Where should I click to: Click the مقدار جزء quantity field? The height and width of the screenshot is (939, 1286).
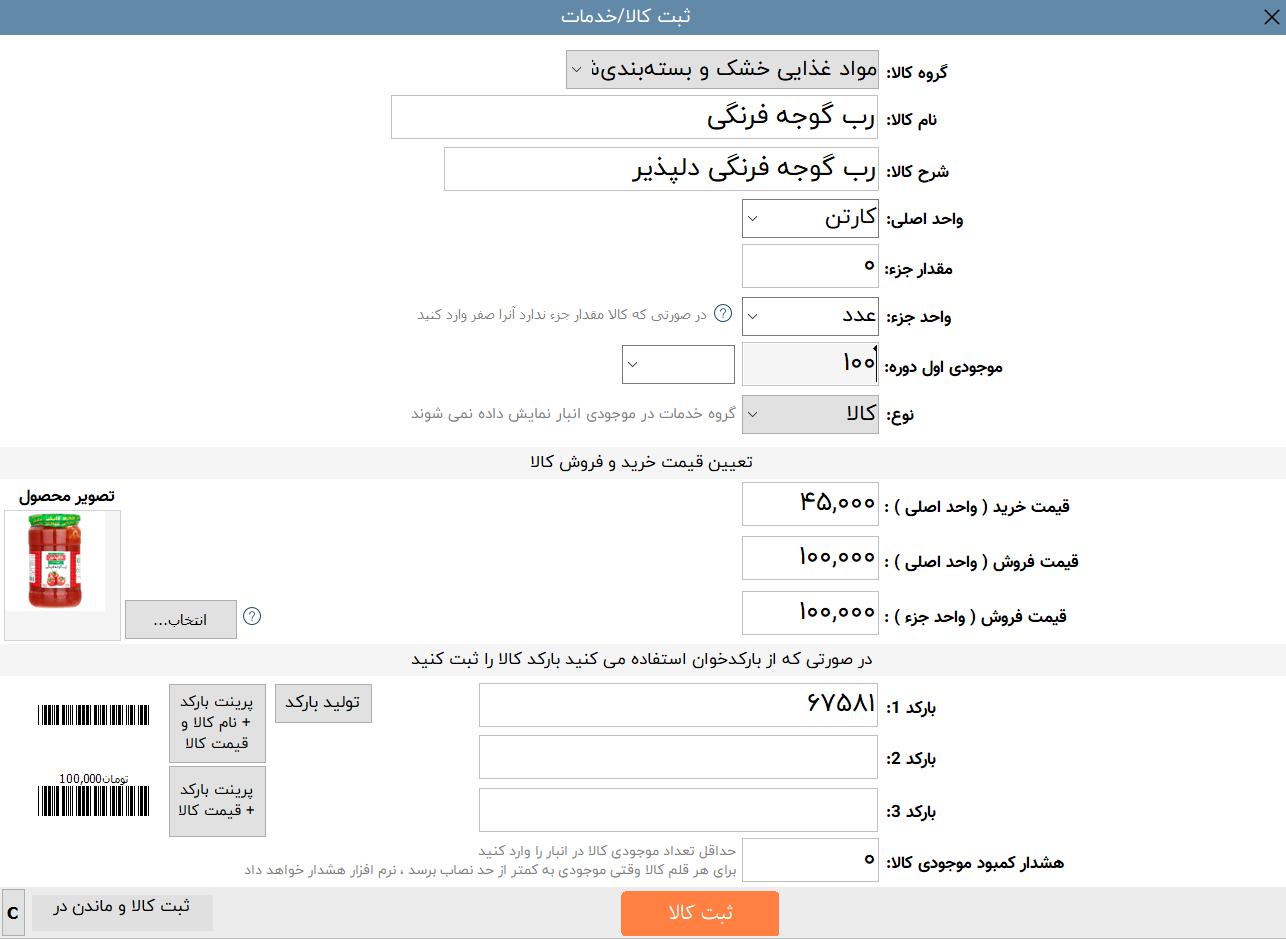click(810, 266)
